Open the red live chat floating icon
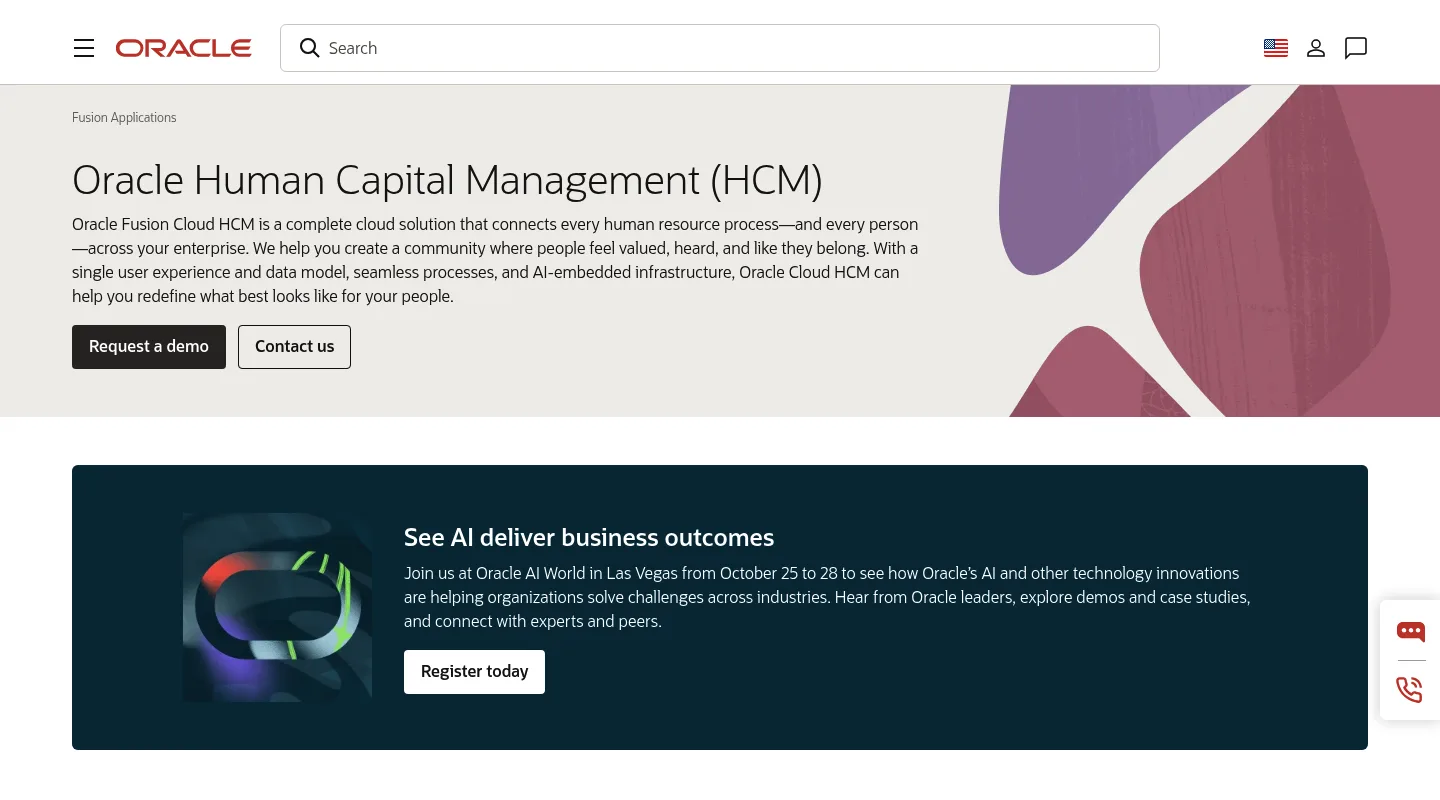 pos(1411,631)
